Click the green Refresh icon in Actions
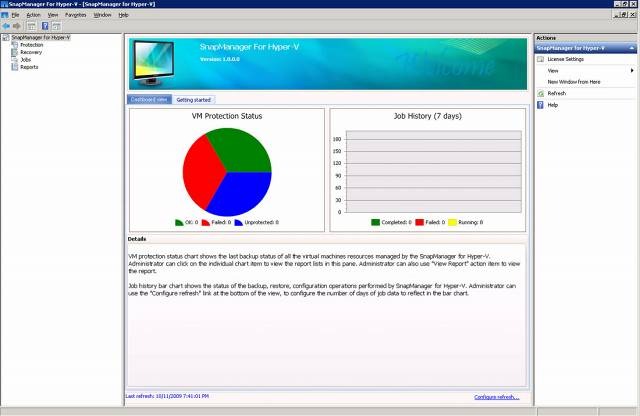 [x=540, y=93]
